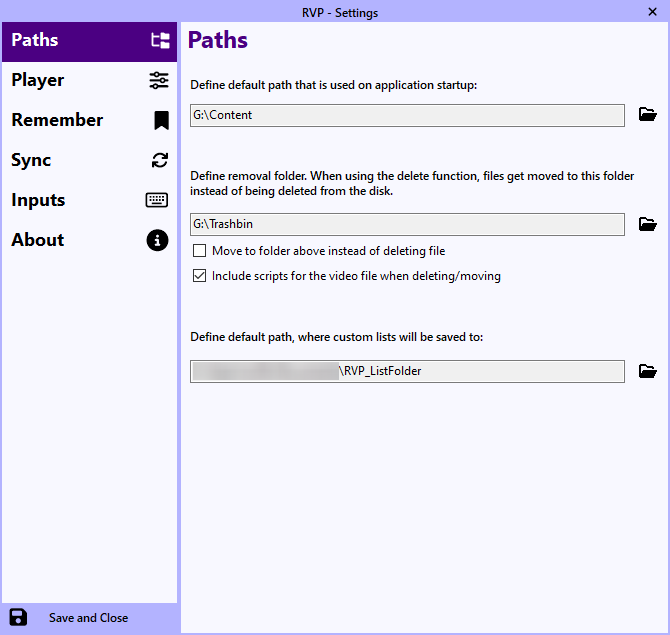Open the Player settings tab
The width and height of the screenshot is (670, 635).
[x=38, y=80]
